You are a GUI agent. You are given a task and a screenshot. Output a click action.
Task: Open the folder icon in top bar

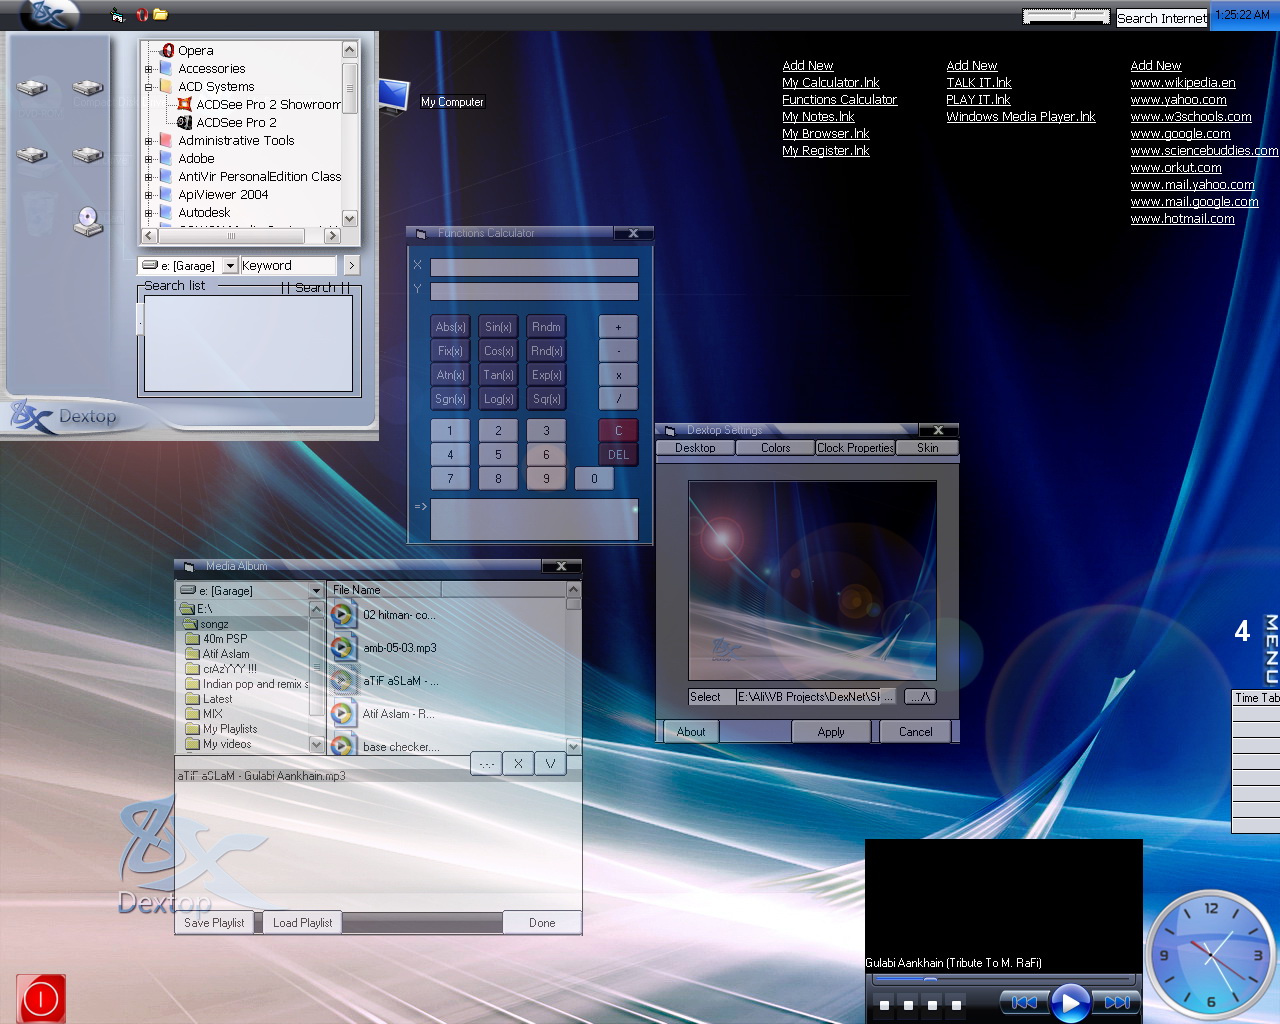[160, 15]
